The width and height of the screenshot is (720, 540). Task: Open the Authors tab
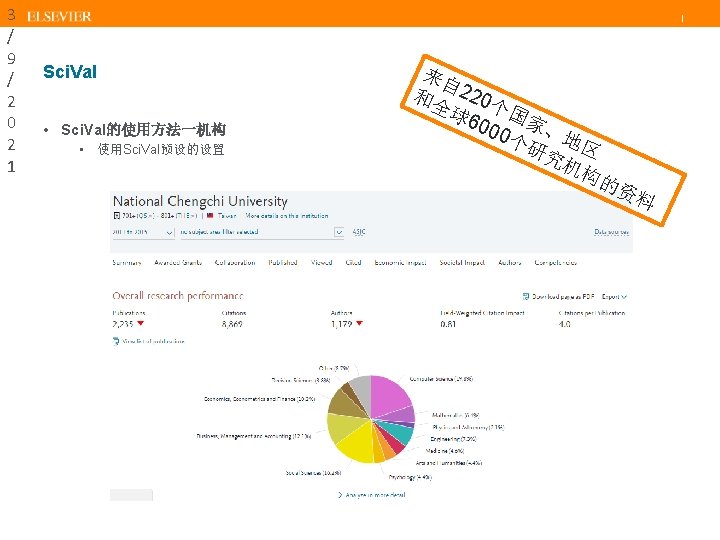510,263
